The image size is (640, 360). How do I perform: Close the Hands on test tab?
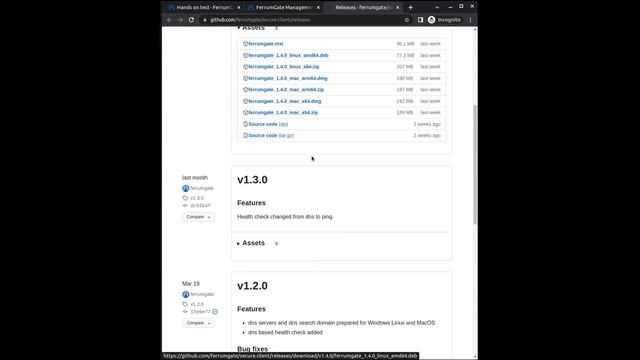pos(239,7)
